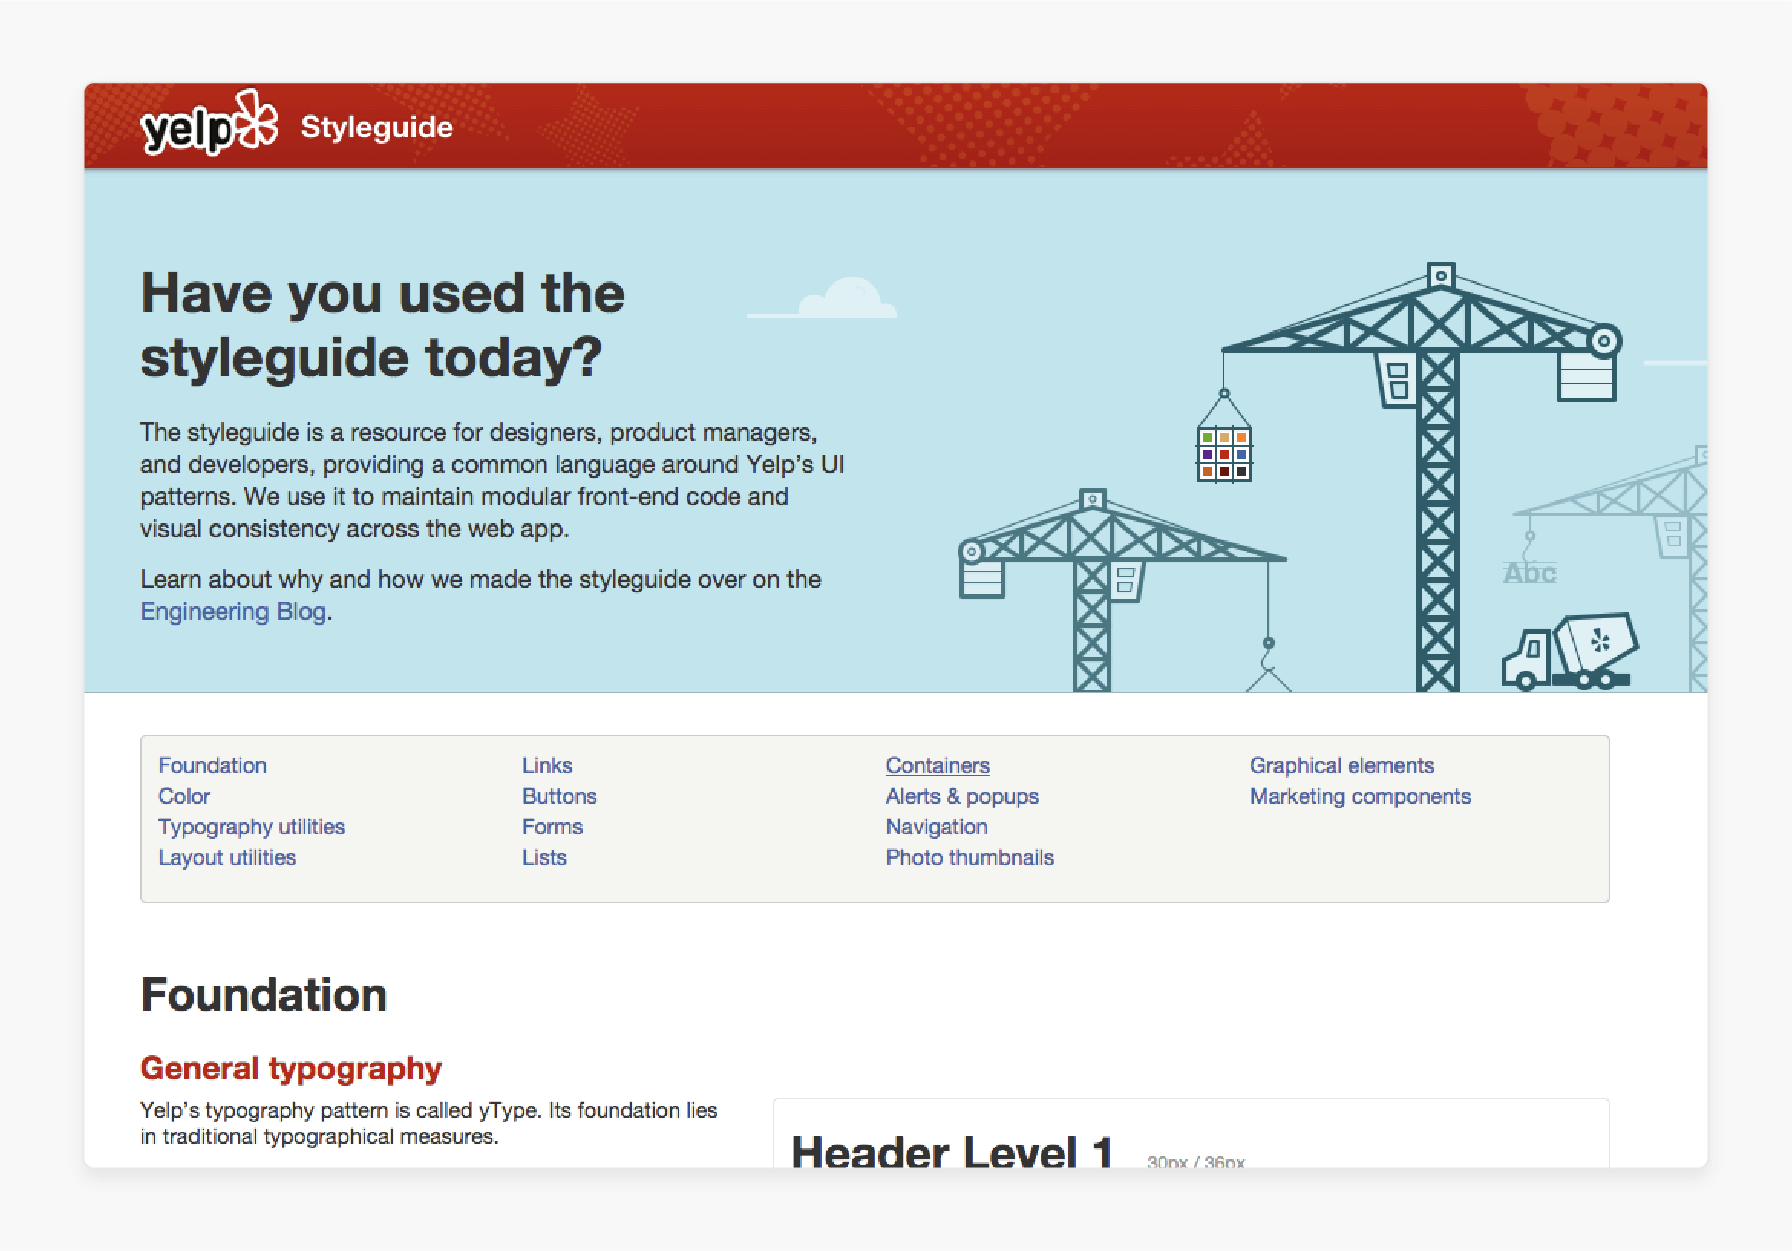1792x1251 pixels.
Task: Click the Yelp logo in the header
Action: click(209, 124)
